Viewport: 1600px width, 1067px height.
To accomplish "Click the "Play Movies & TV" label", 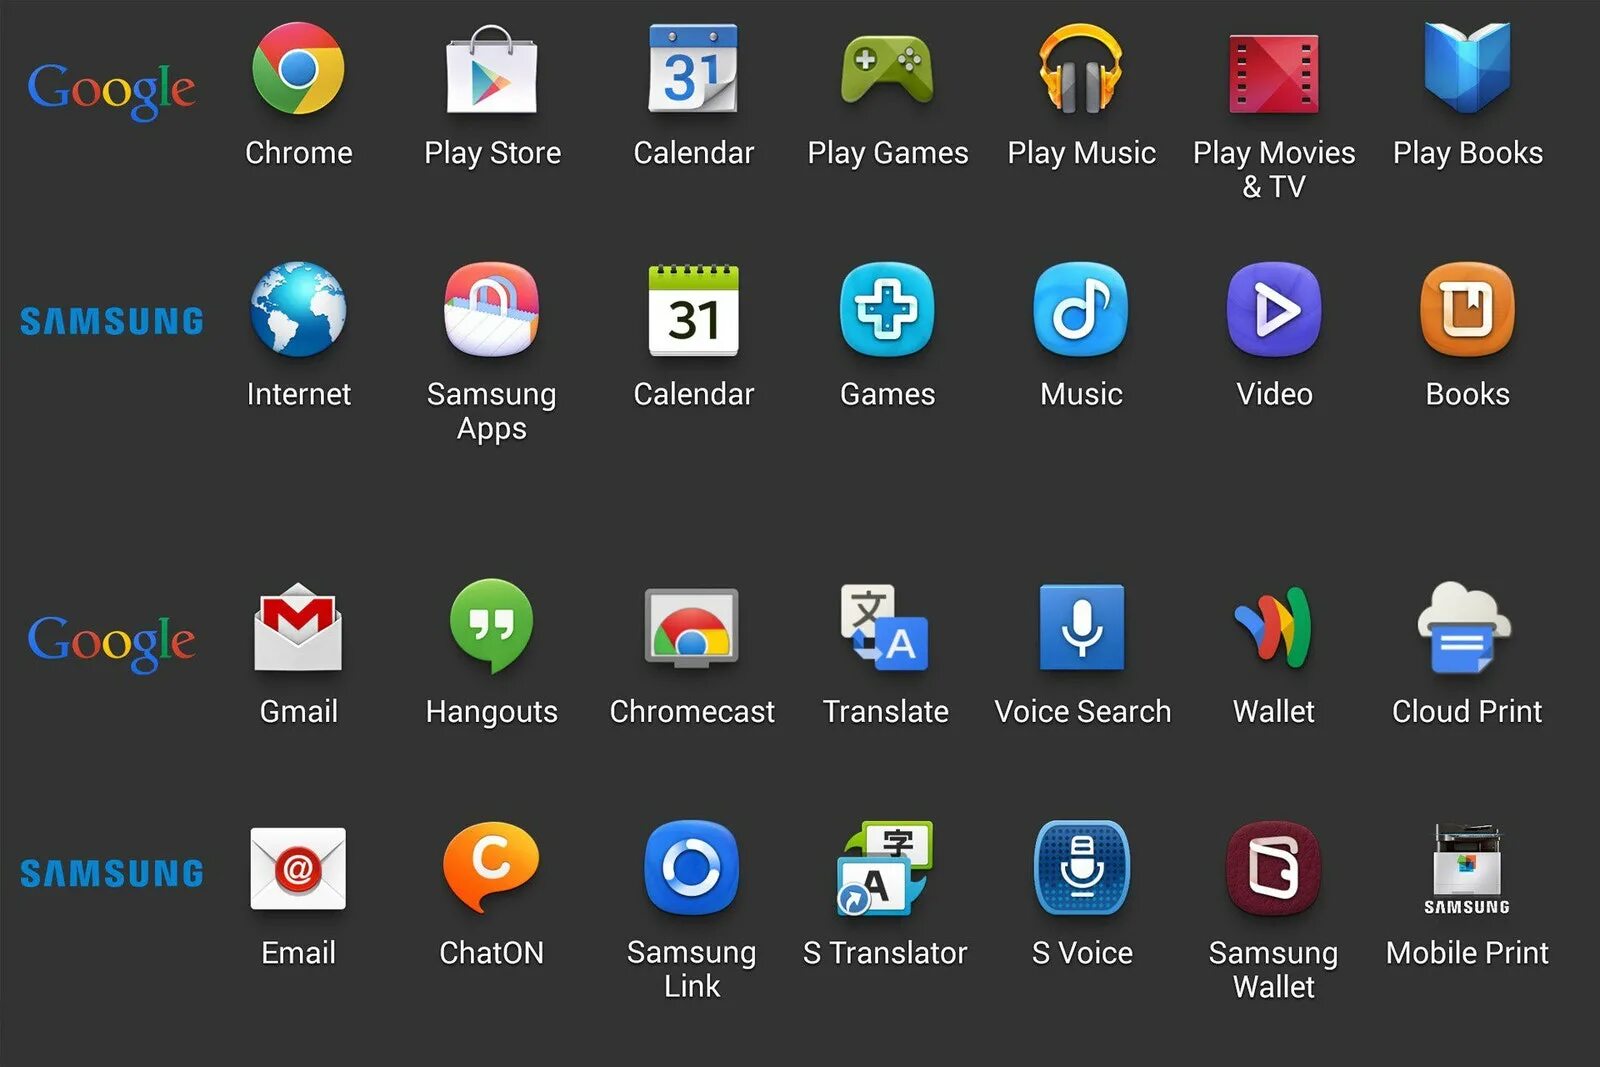I will coord(1274,170).
